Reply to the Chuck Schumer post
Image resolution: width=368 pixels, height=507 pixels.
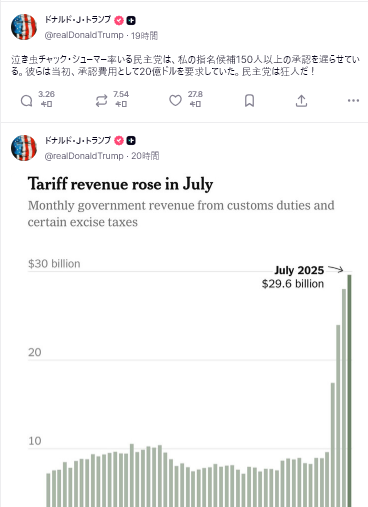tap(27, 100)
